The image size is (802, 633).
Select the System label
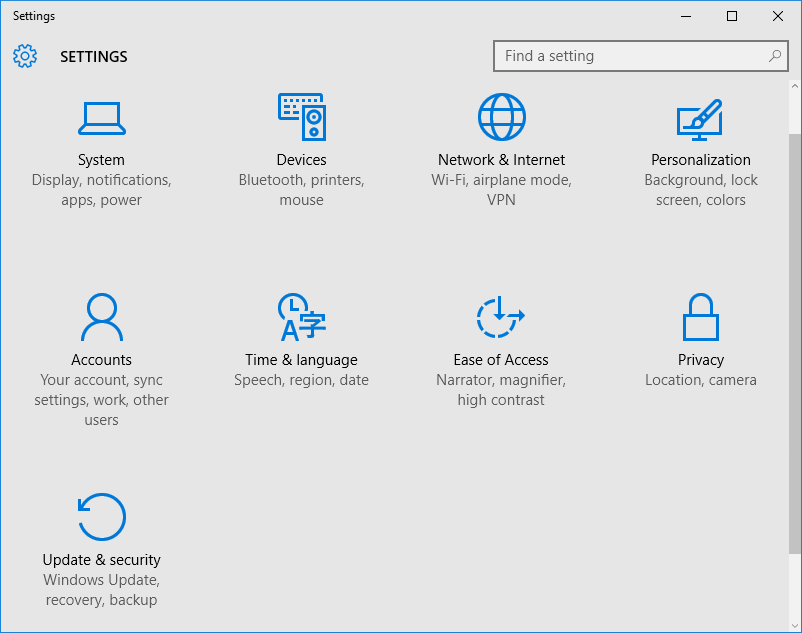(101, 160)
